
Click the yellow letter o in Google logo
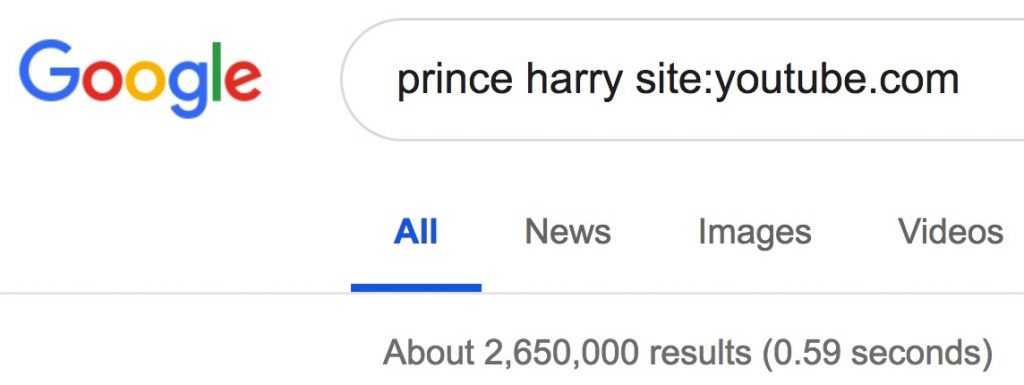point(145,79)
